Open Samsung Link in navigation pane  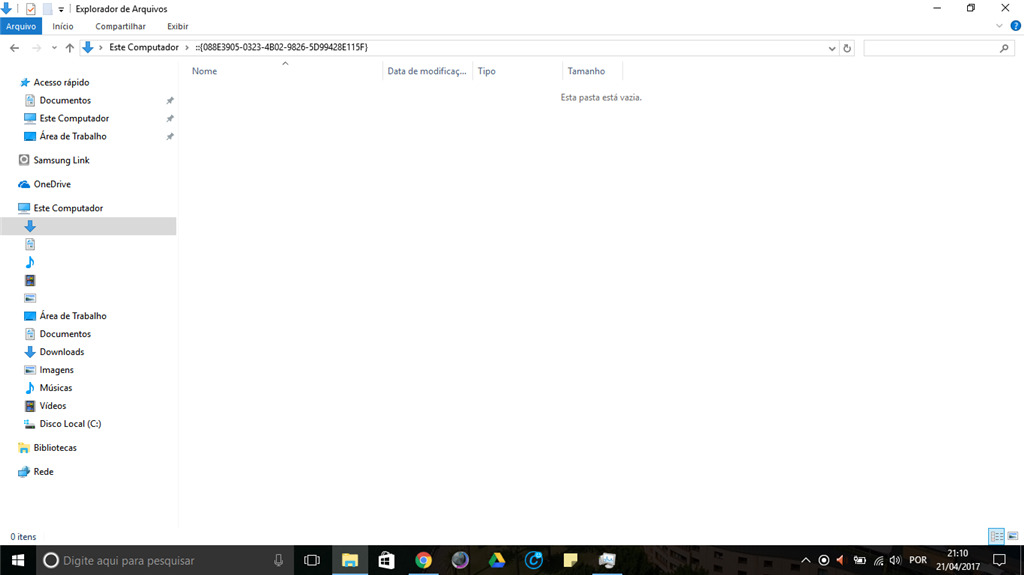click(x=61, y=160)
